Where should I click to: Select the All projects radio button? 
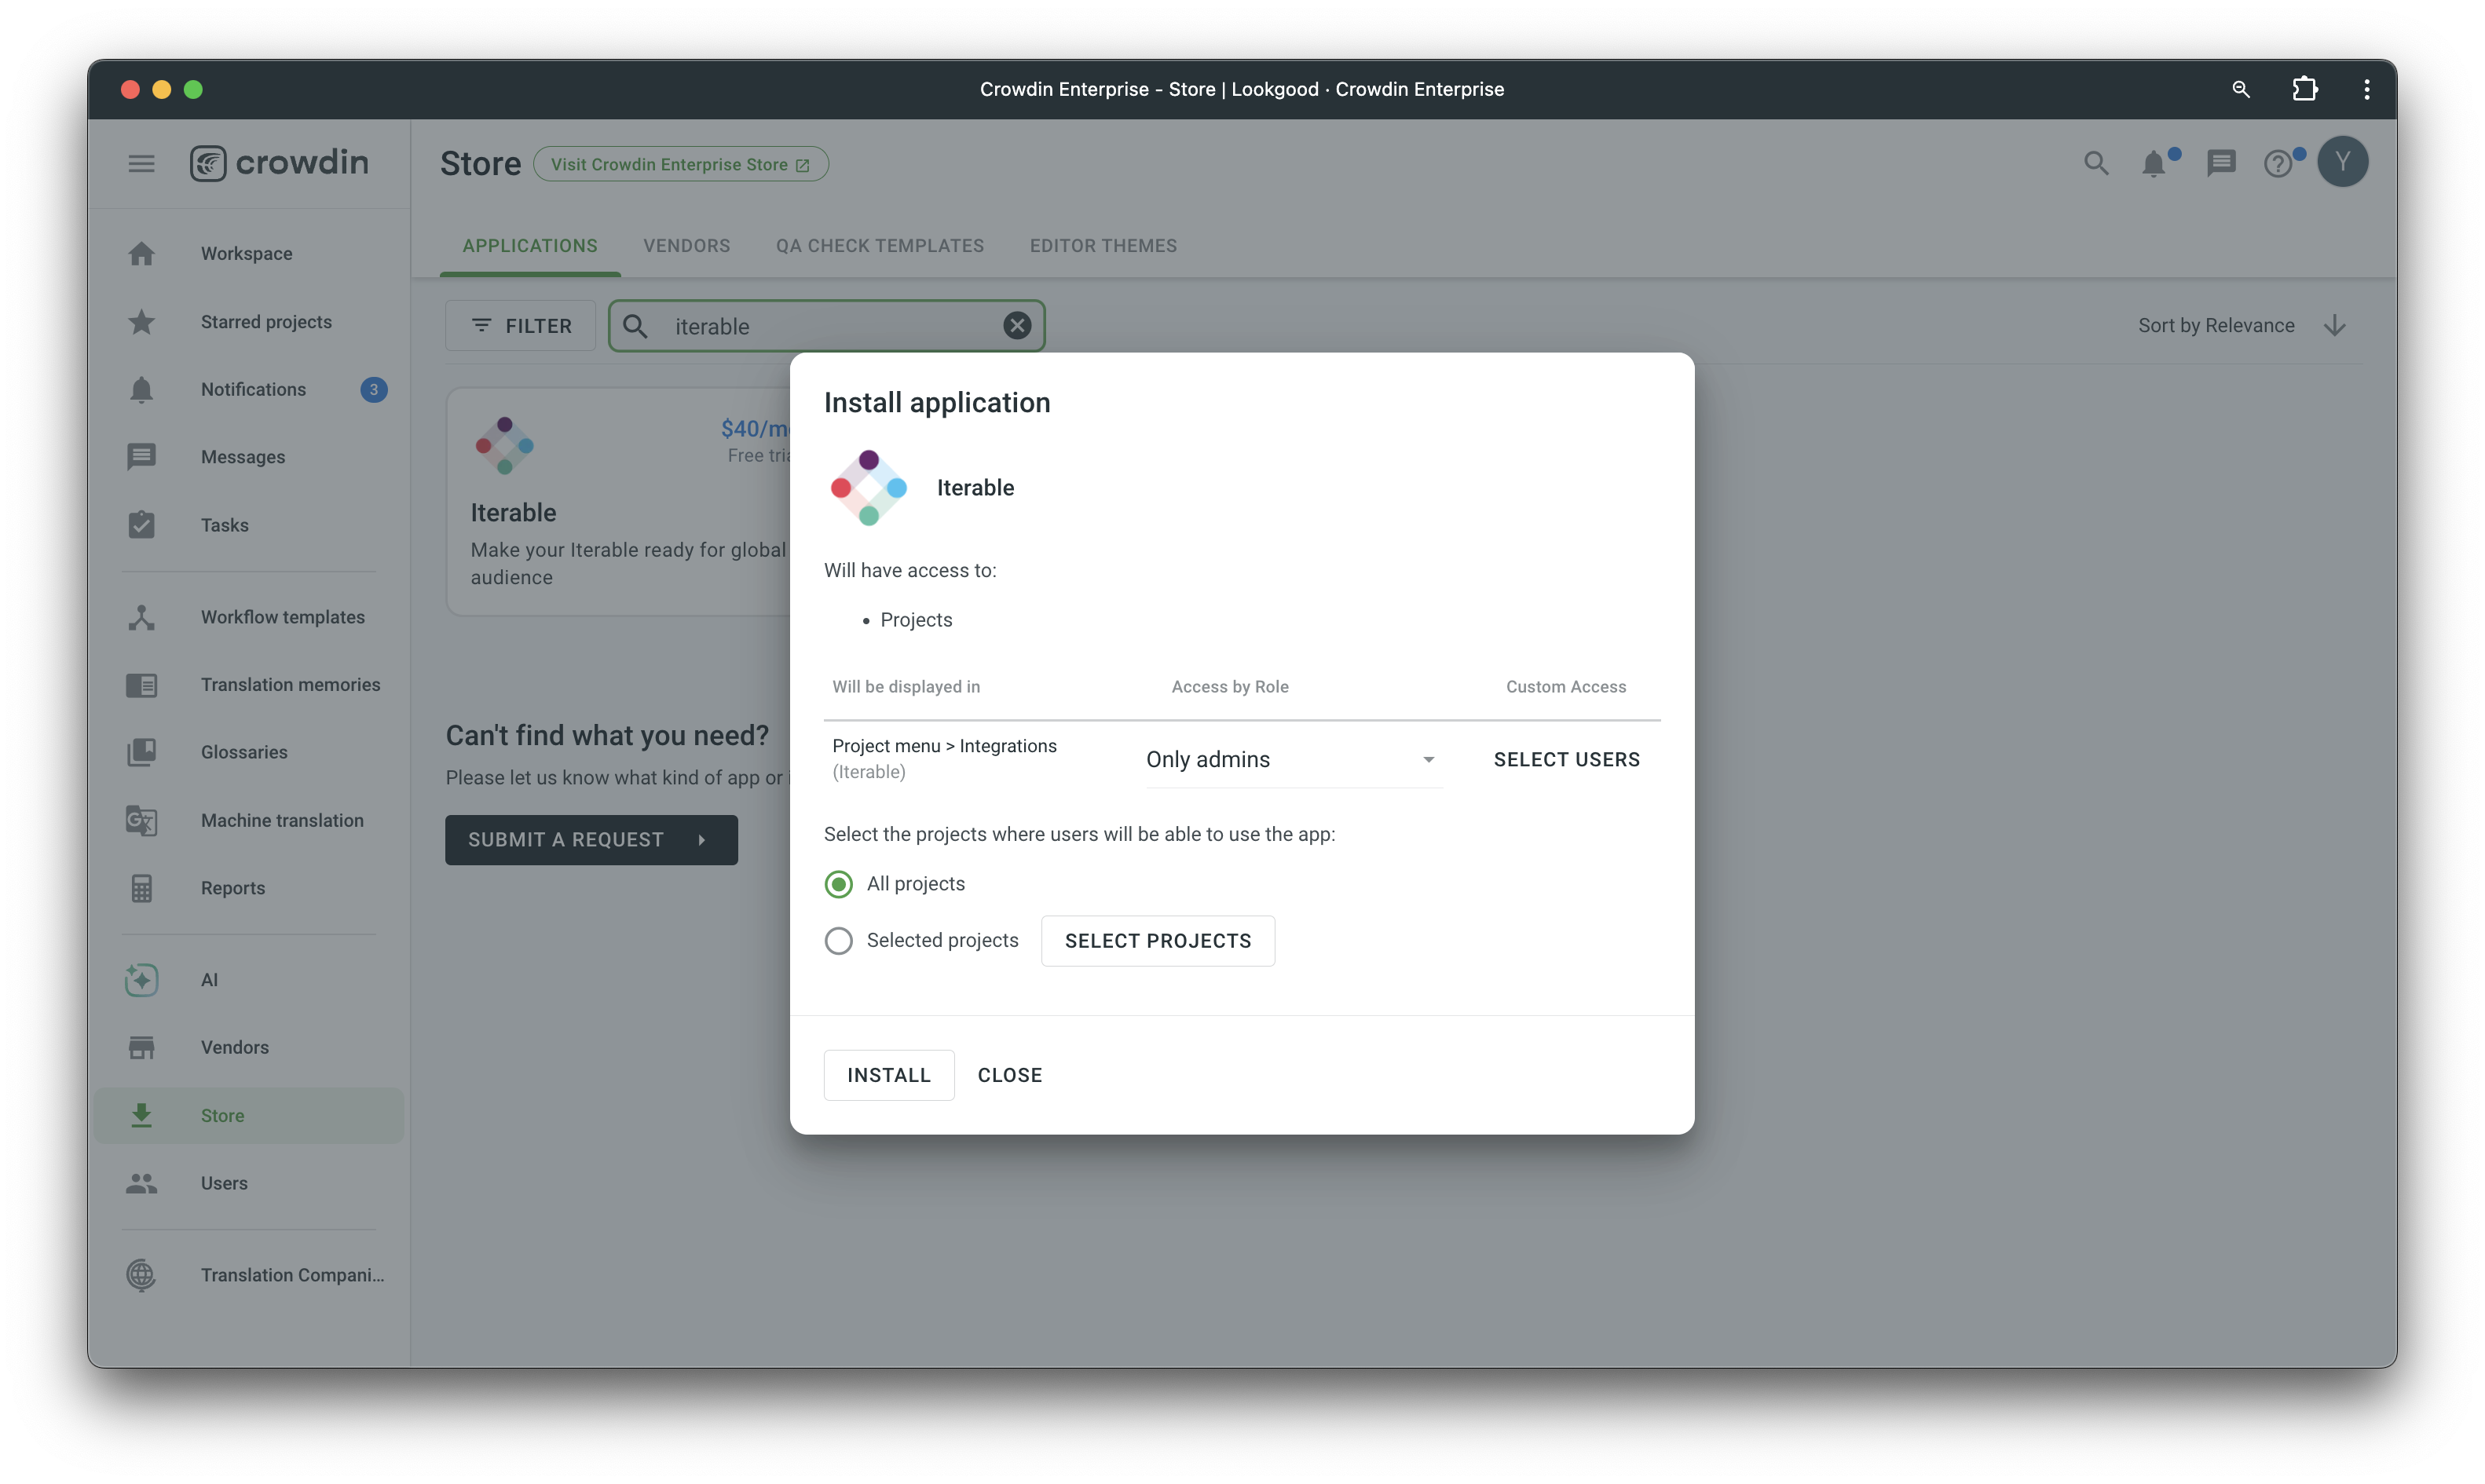838,884
